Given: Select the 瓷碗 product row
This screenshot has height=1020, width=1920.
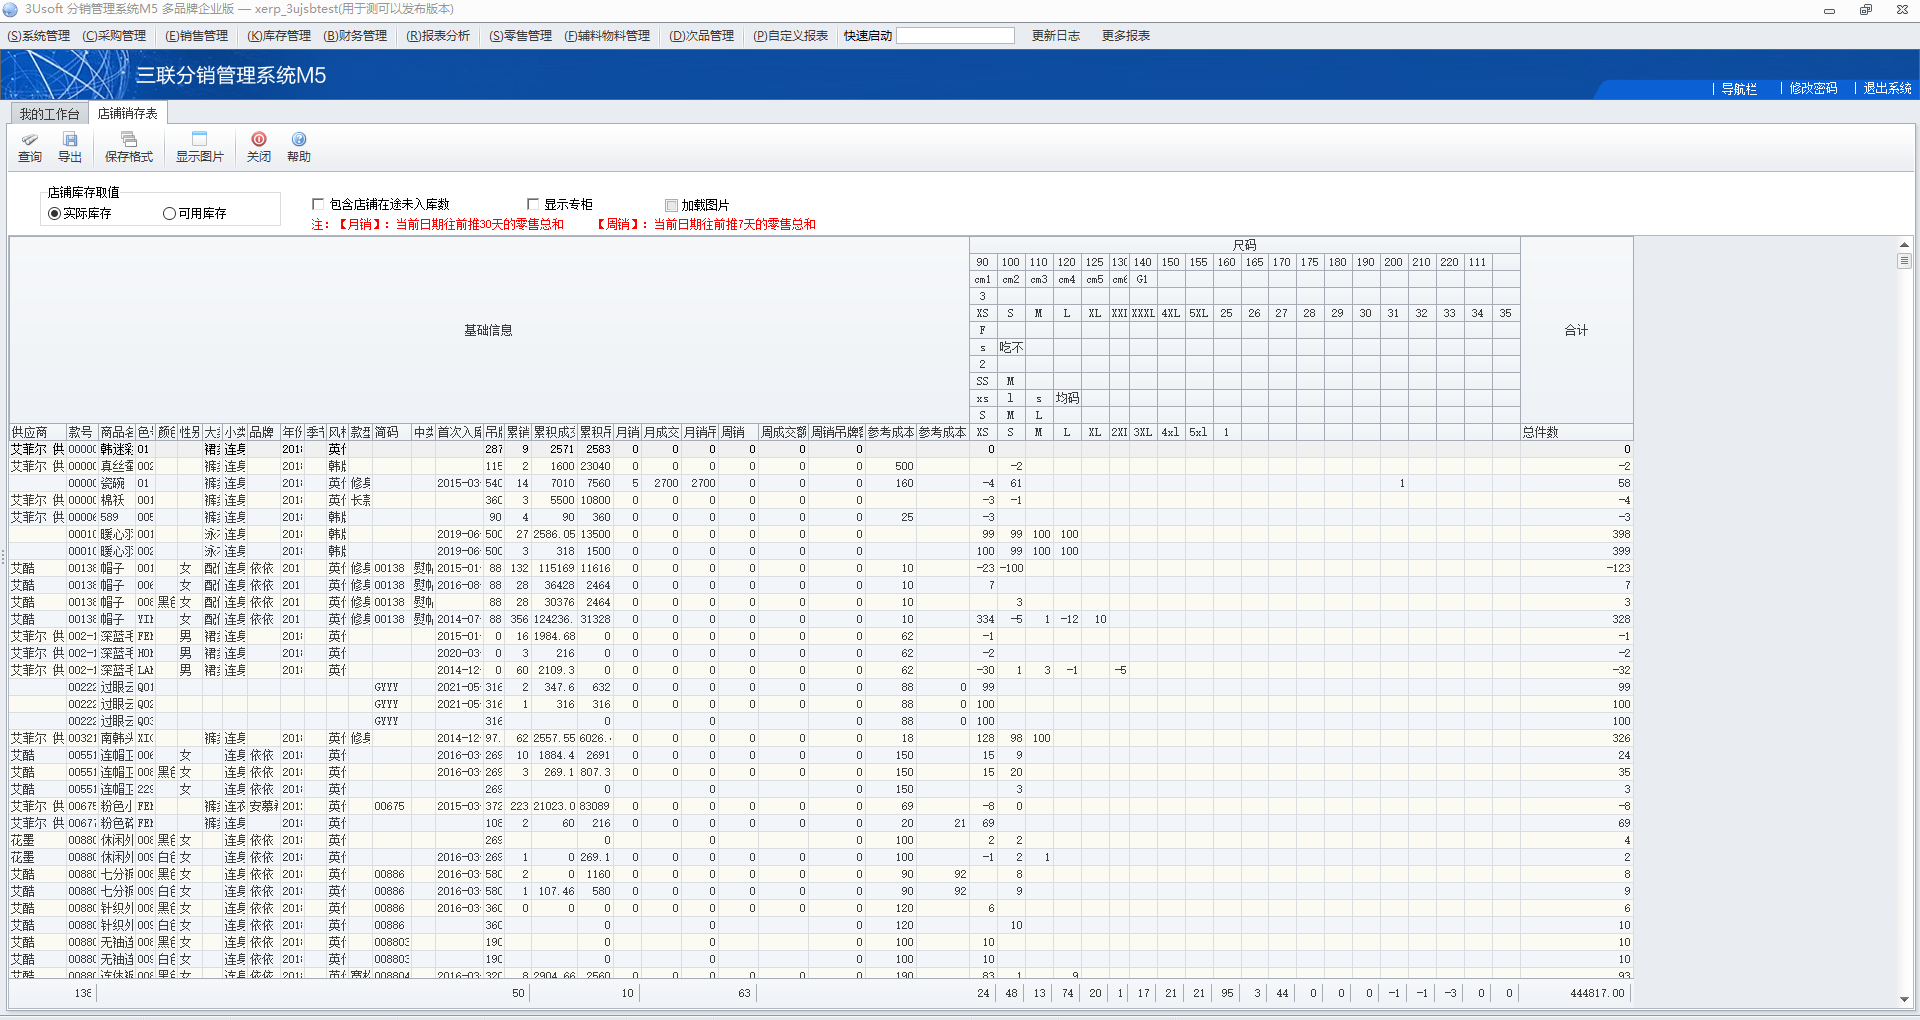Looking at the screenshot, I should (x=820, y=484).
